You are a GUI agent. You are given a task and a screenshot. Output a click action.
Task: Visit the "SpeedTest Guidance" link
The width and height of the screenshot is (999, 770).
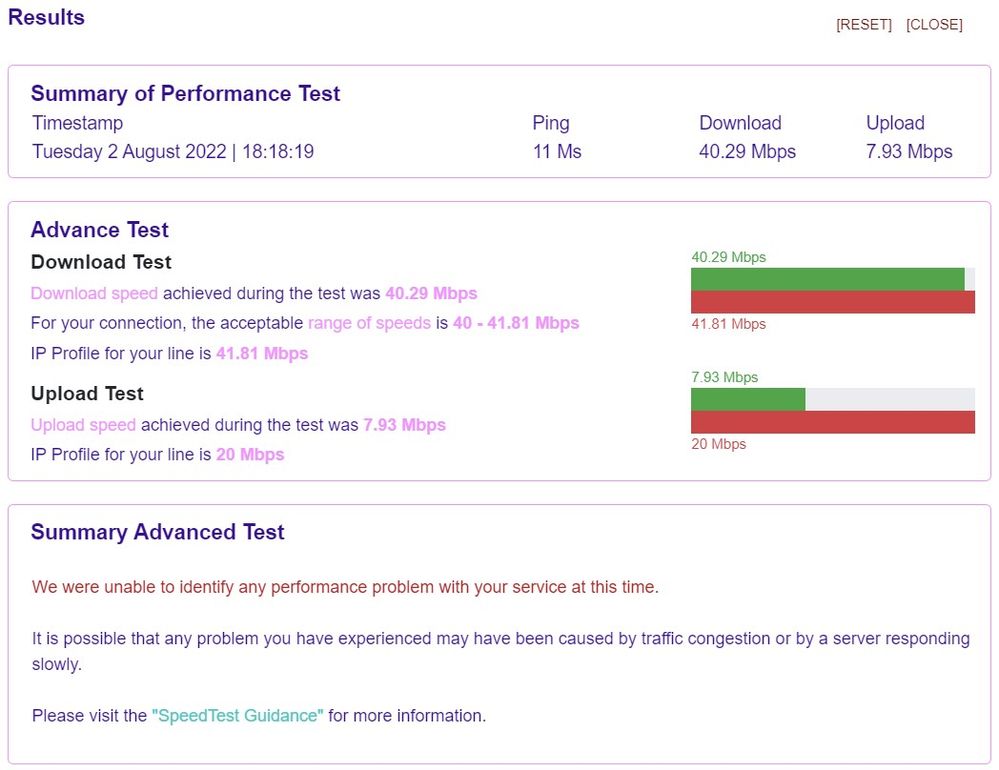[x=237, y=716]
